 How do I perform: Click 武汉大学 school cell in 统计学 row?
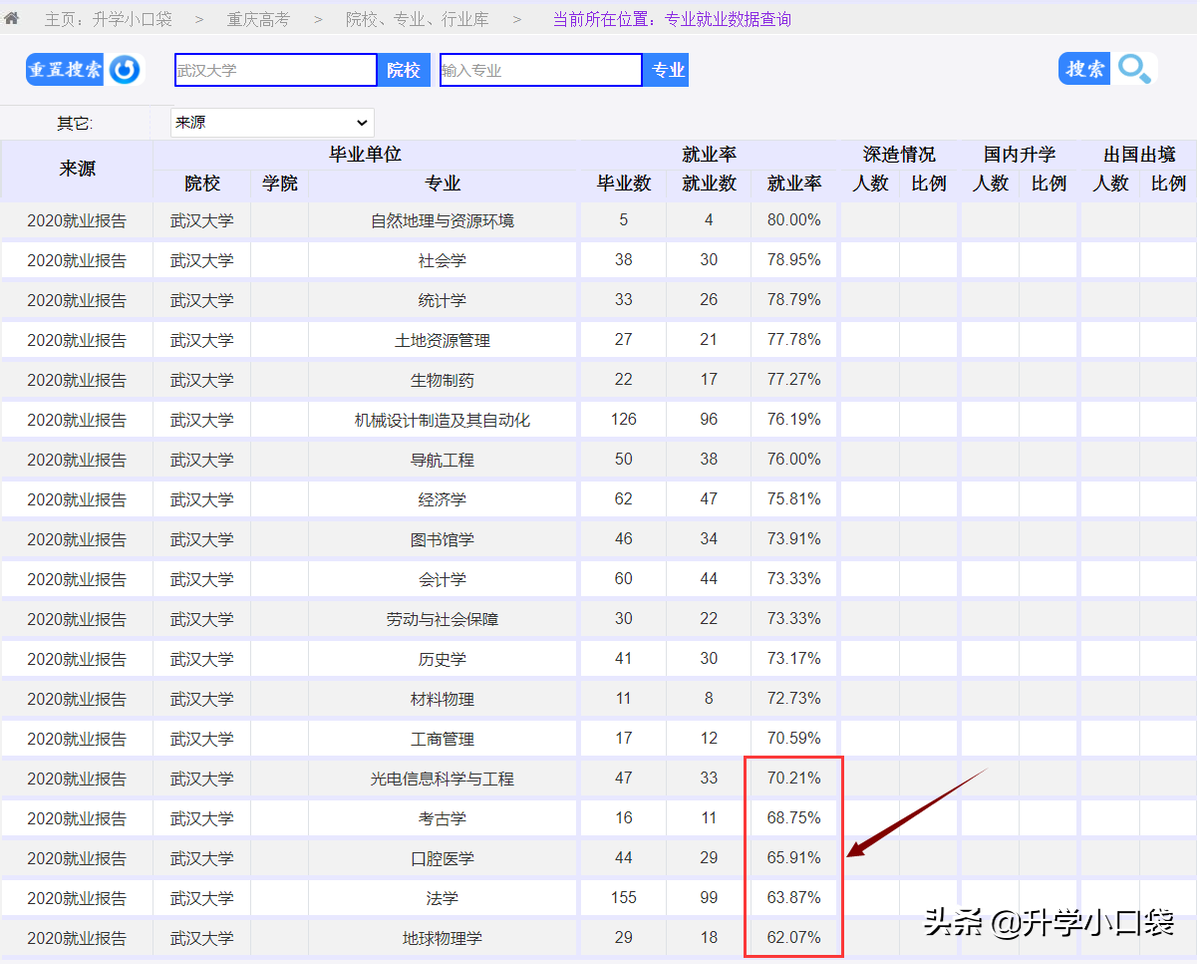coord(202,300)
